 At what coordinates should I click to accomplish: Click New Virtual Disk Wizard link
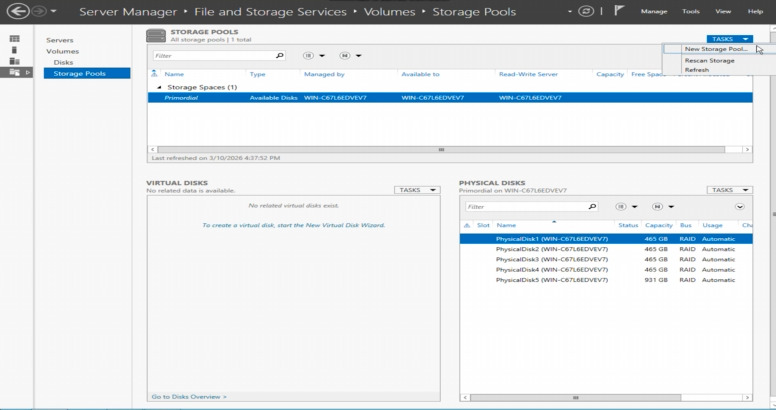(x=293, y=225)
